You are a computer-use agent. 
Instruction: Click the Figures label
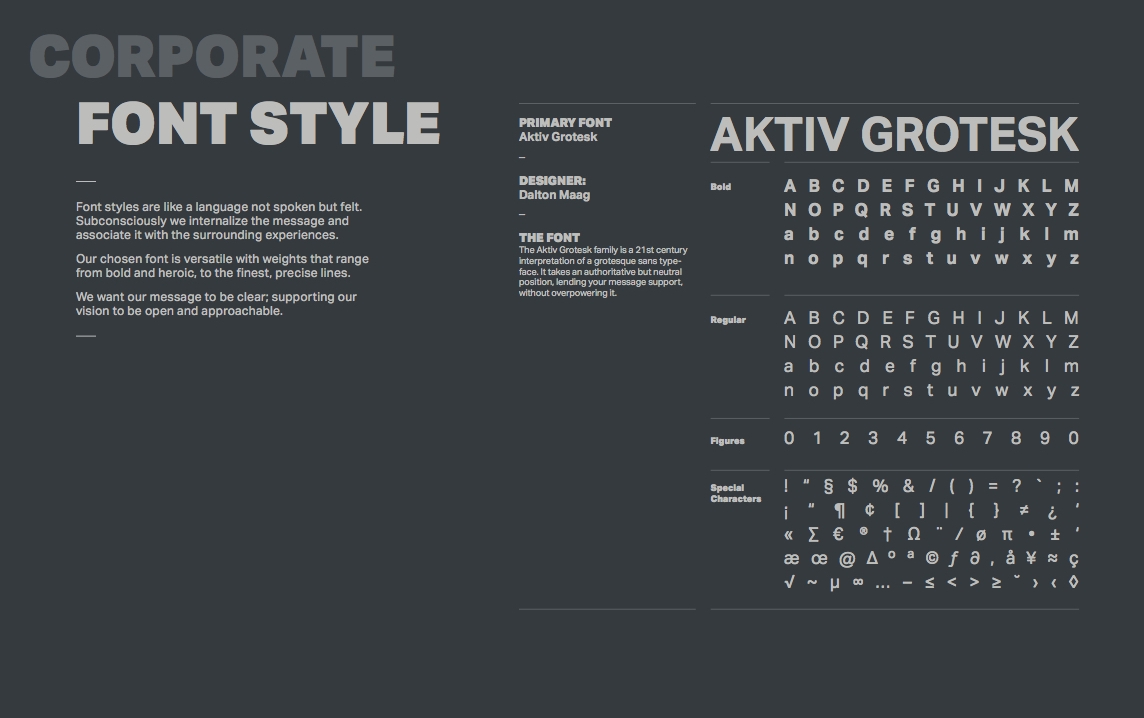tap(727, 441)
